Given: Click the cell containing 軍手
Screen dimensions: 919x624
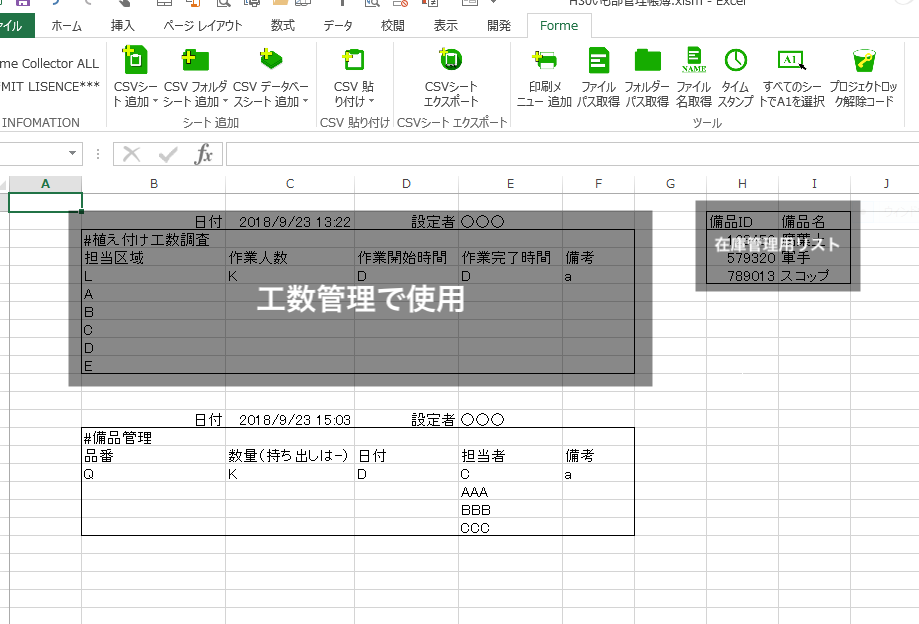Looking at the screenshot, I should [814, 258].
